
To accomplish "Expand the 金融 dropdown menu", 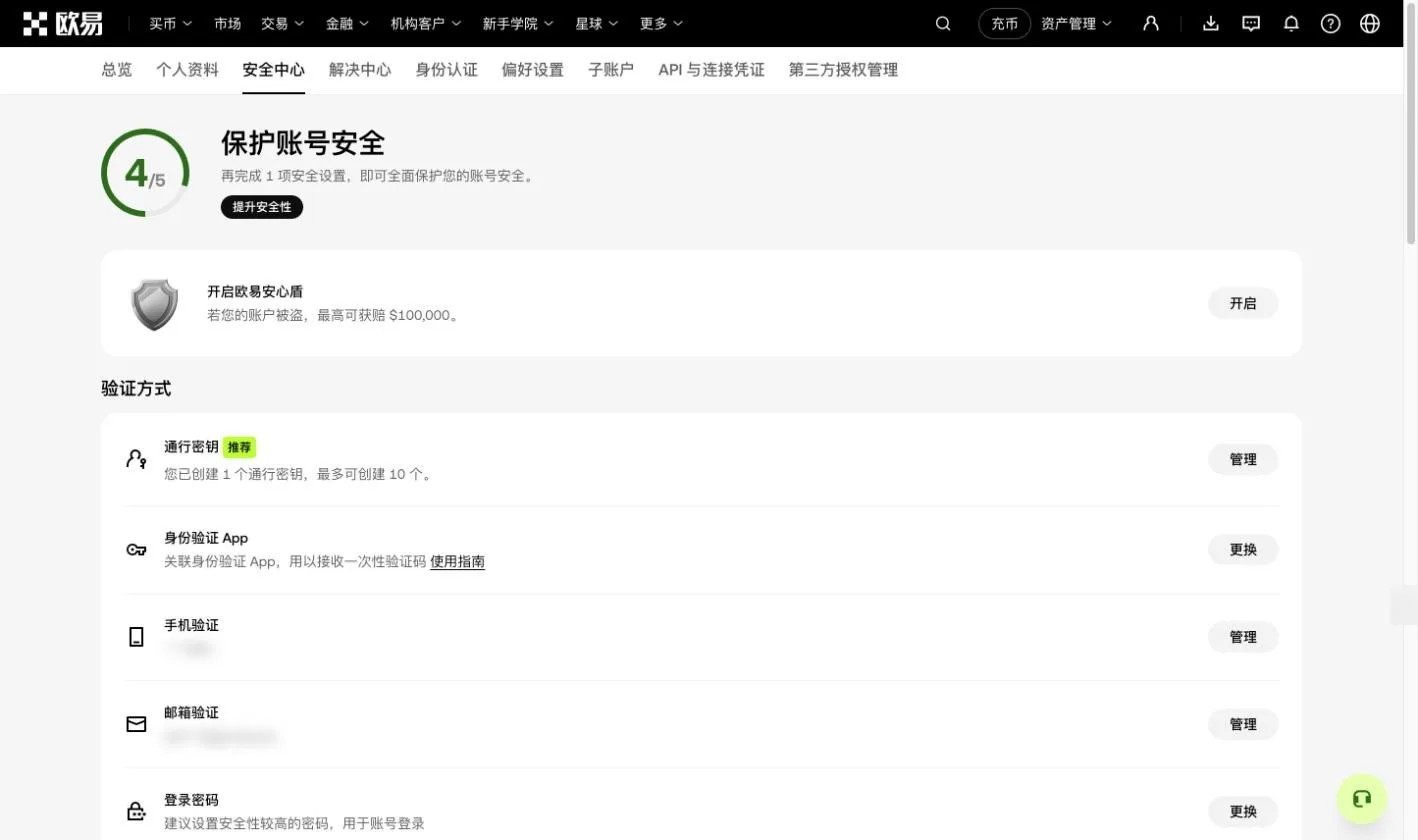I will [348, 23].
